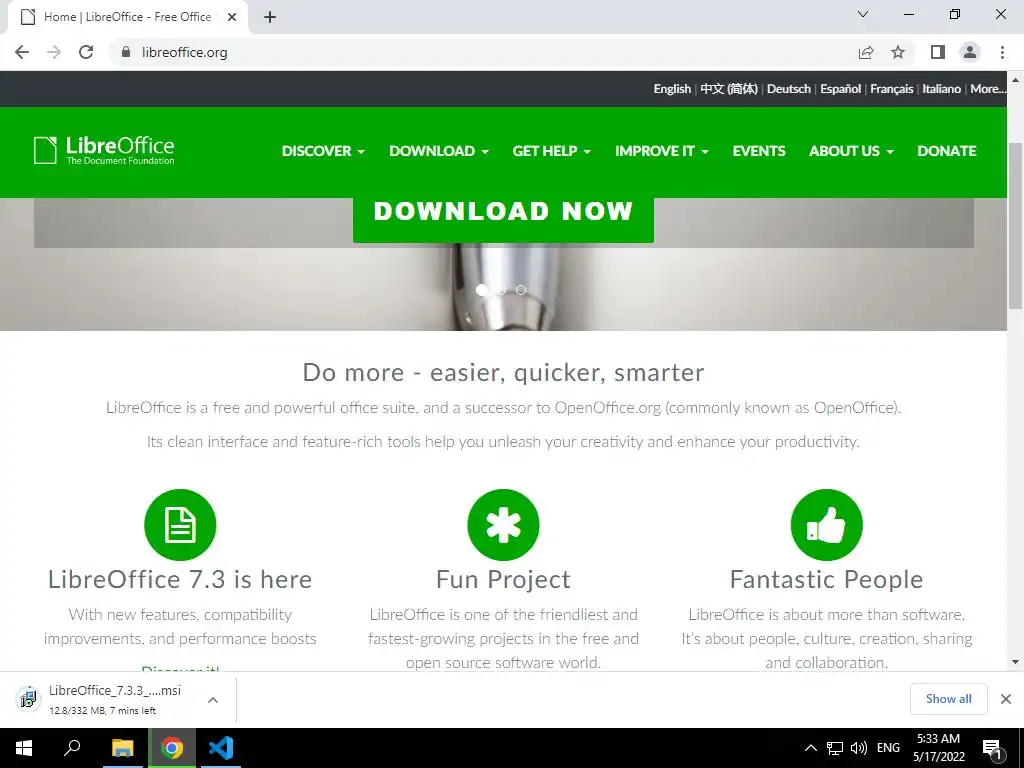Switch site language to Italiano

941,89
